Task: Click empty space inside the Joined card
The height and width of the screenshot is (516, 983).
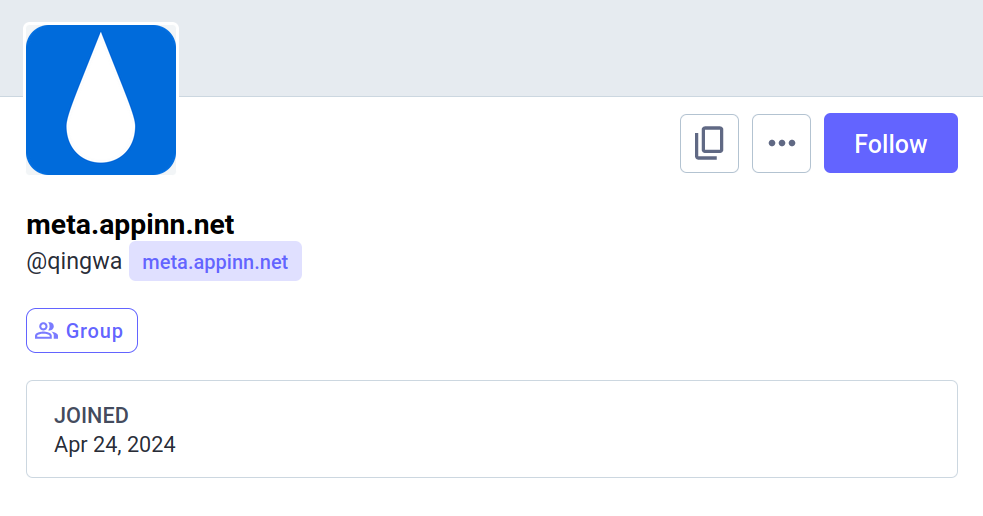Action: [600, 430]
